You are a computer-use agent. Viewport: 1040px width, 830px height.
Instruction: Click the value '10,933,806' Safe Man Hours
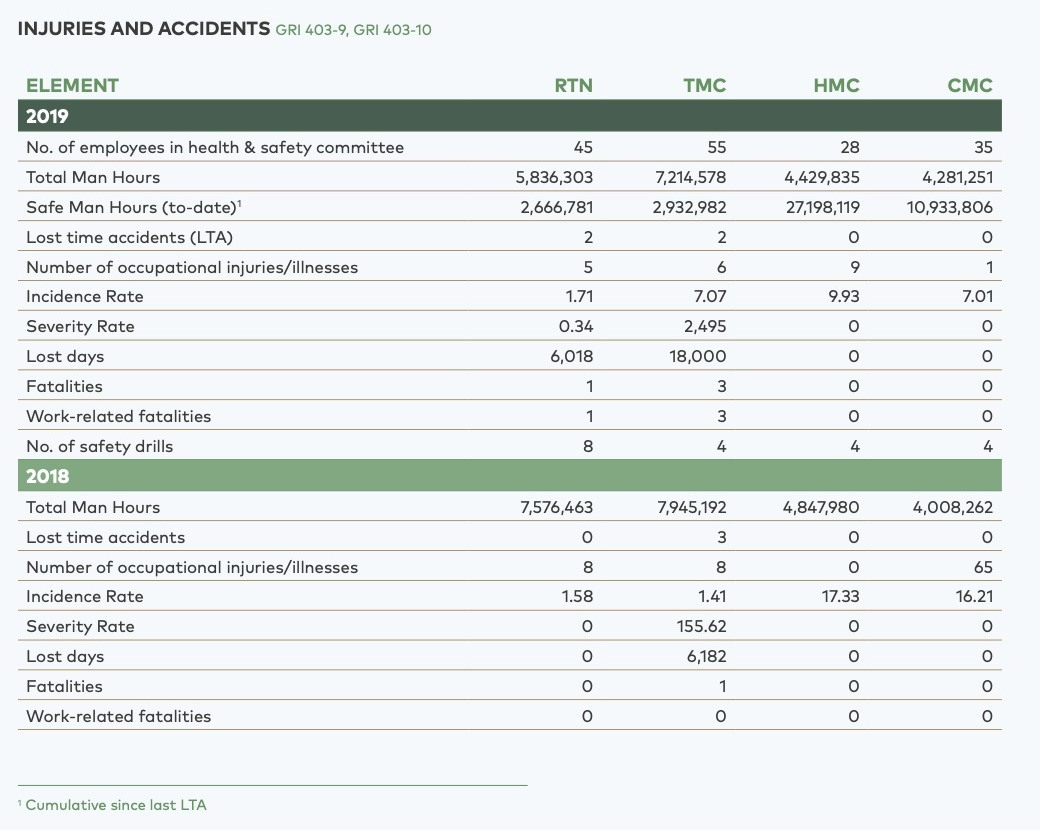coord(950,207)
